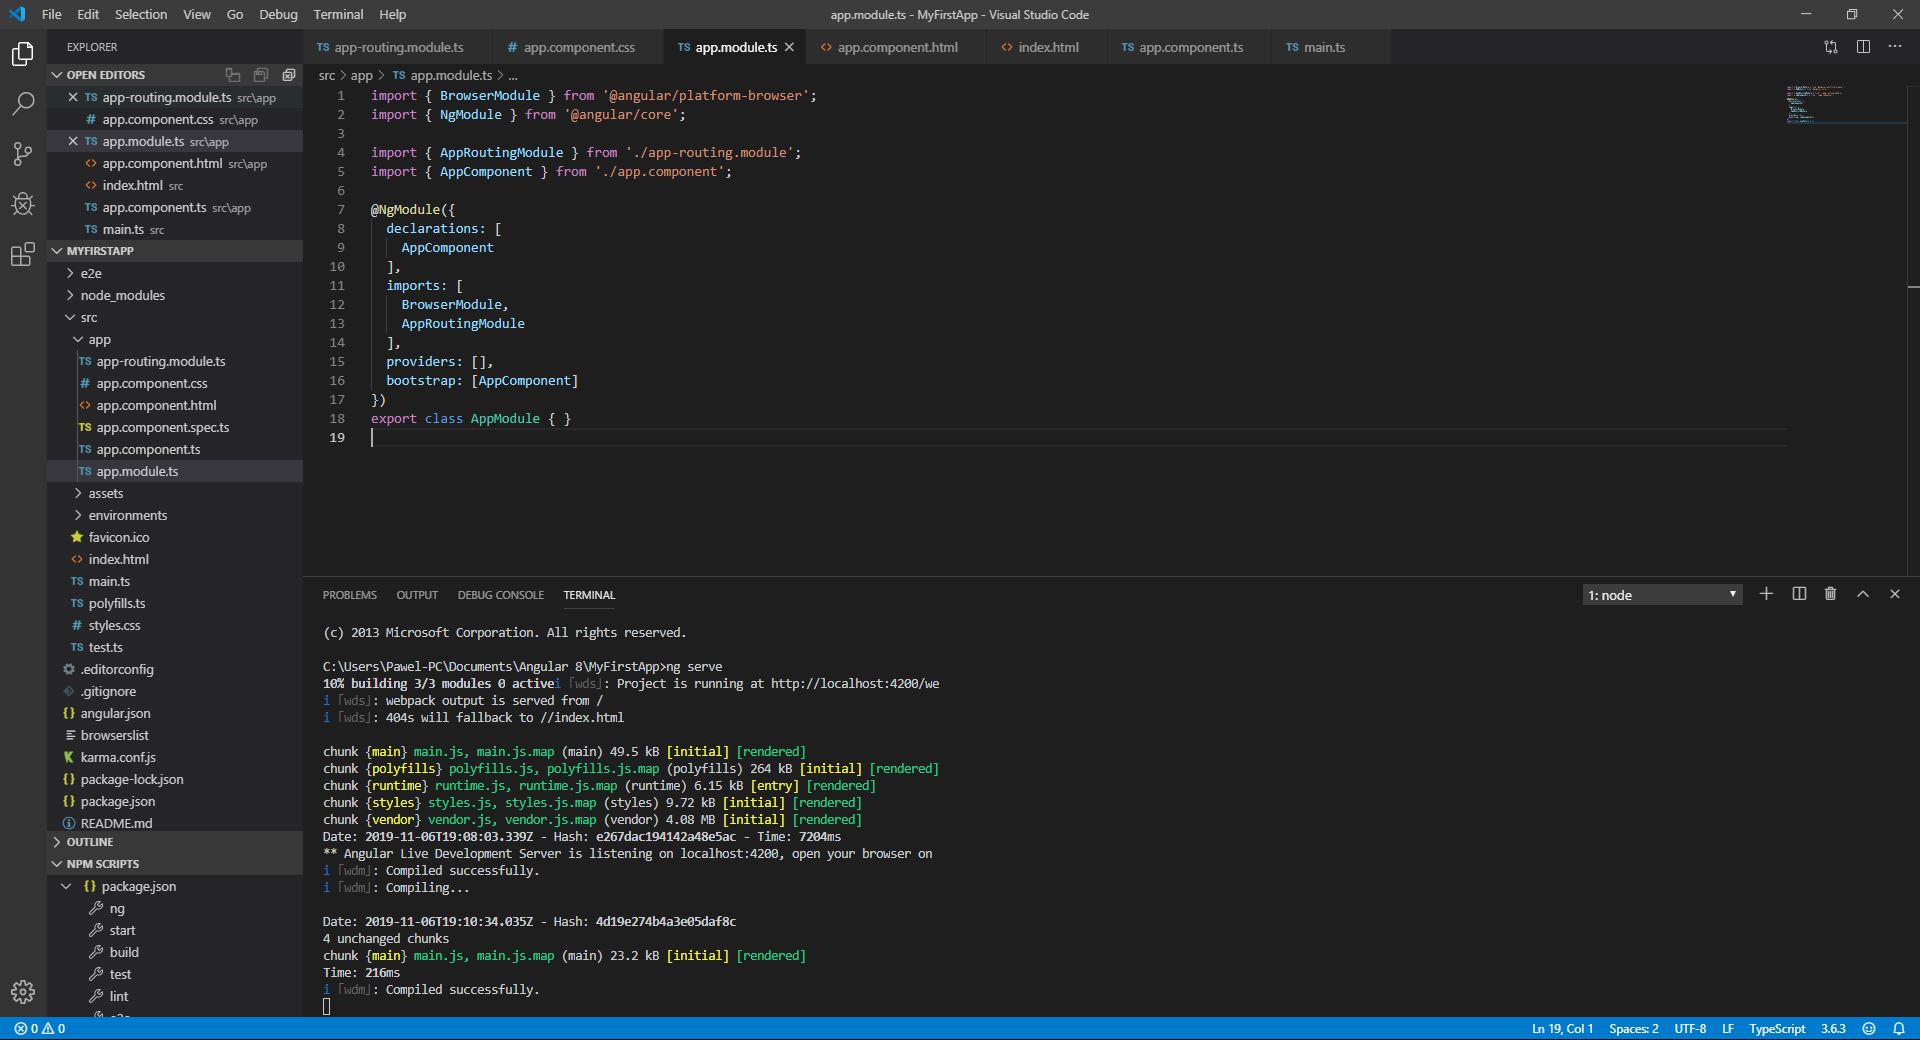This screenshot has height=1040, width=1920.
Task: Switch to the Debug Console panel tab
Action: (x=500, y=595)
